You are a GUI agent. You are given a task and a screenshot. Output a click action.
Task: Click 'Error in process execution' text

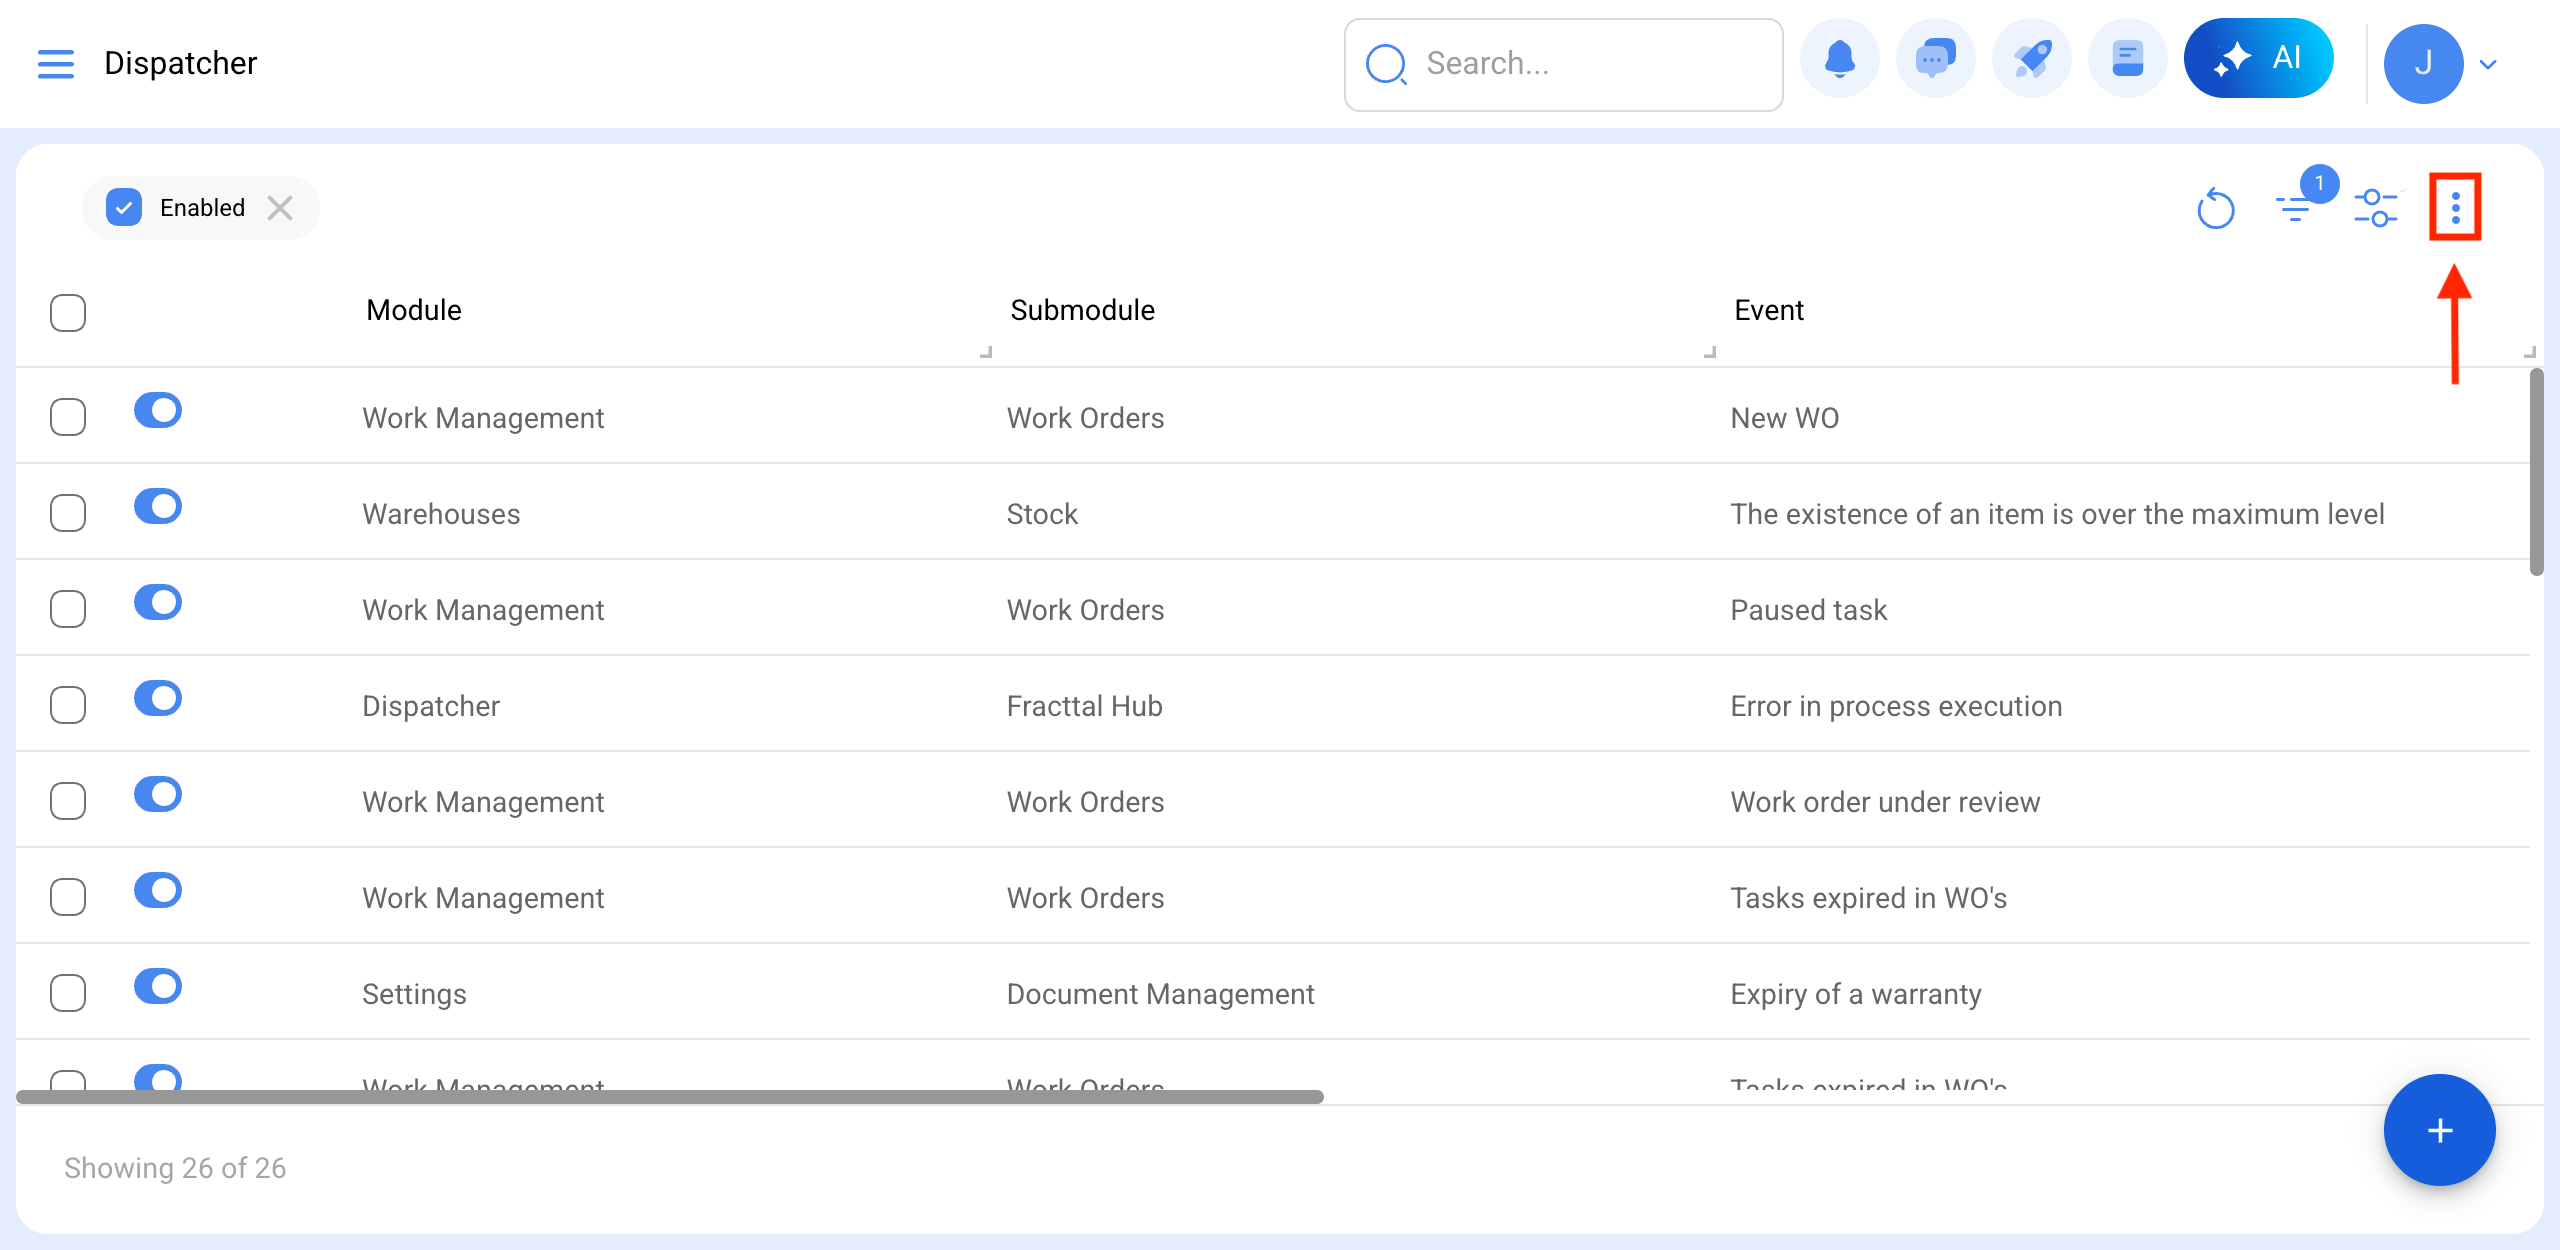1896,706
